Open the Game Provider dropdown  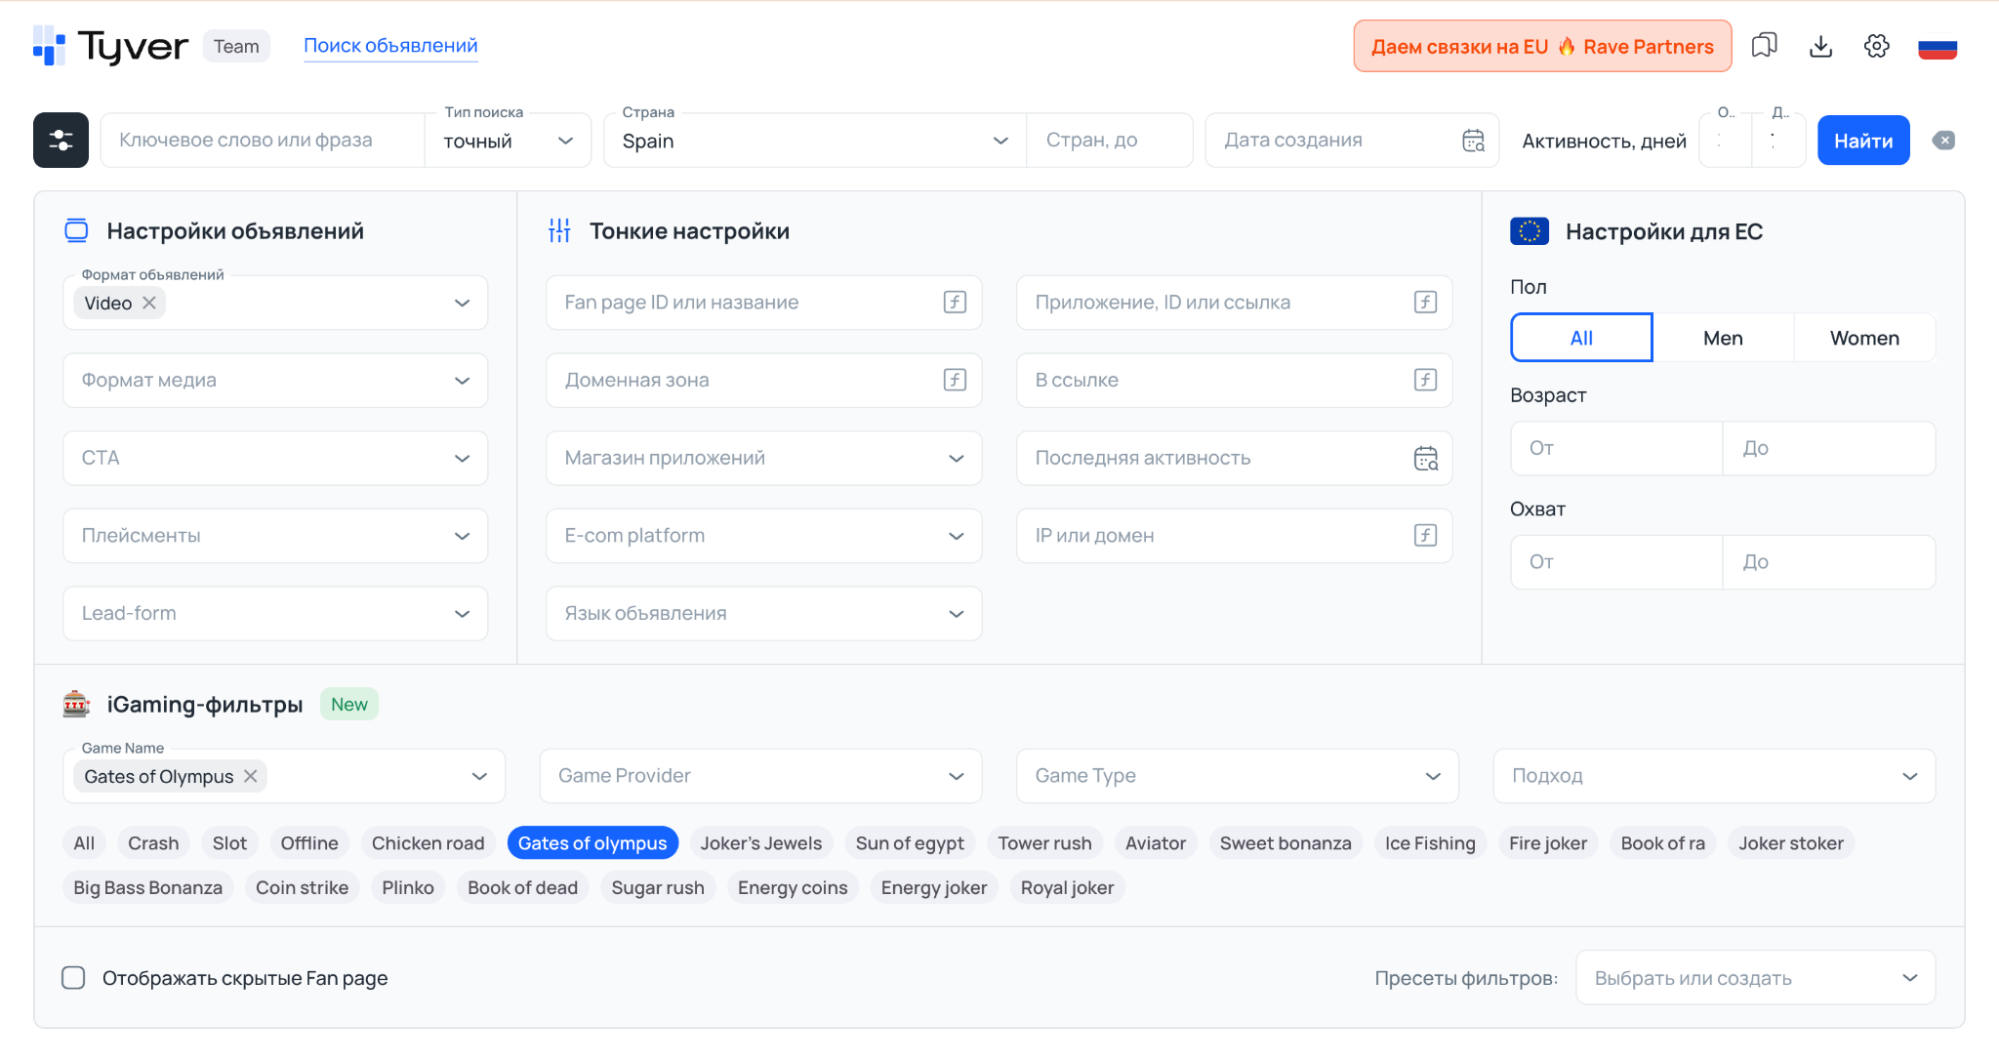pyautogui.click(x=760, y=776)
